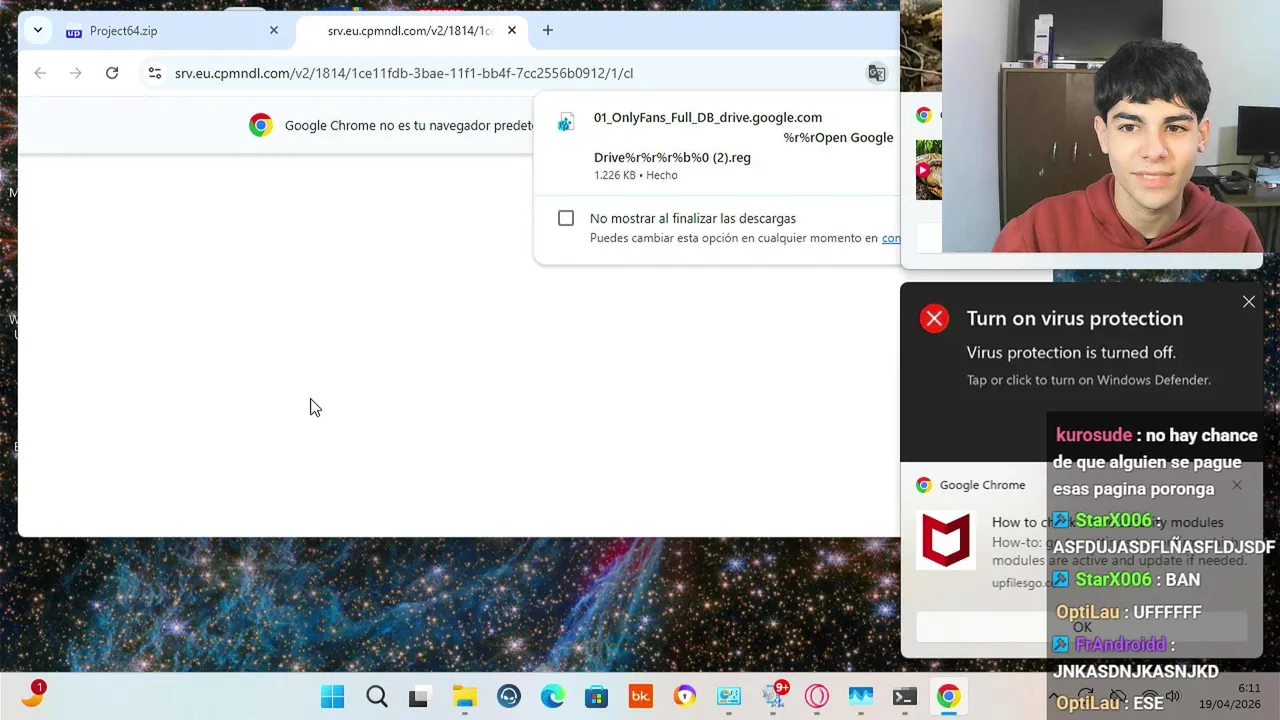The height and width of the screenshot is (720, 1280).
Task: Open the purple circular browser icon on taskbar
Action: coord(685,696)
